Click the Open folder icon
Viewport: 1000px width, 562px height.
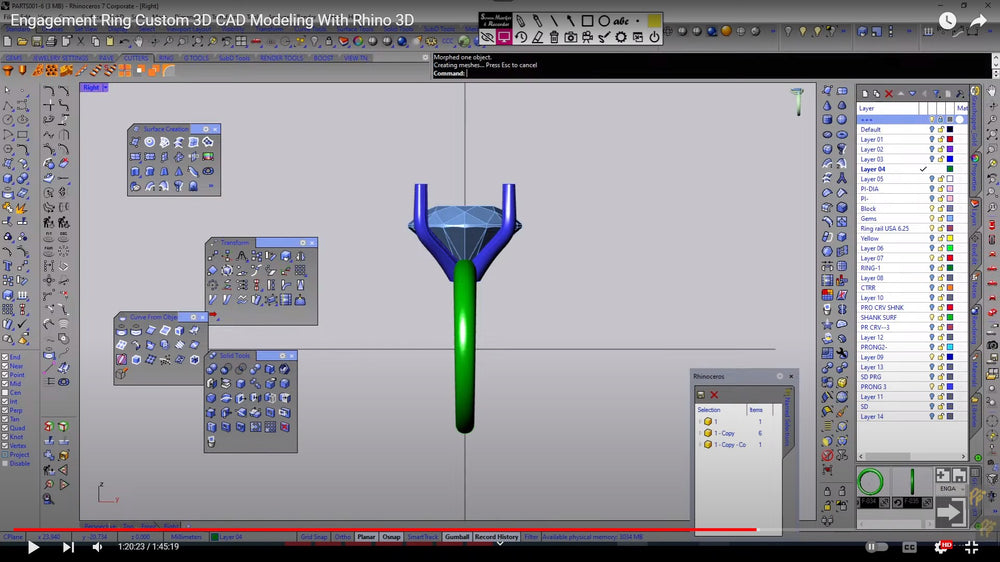coord(22,41)
